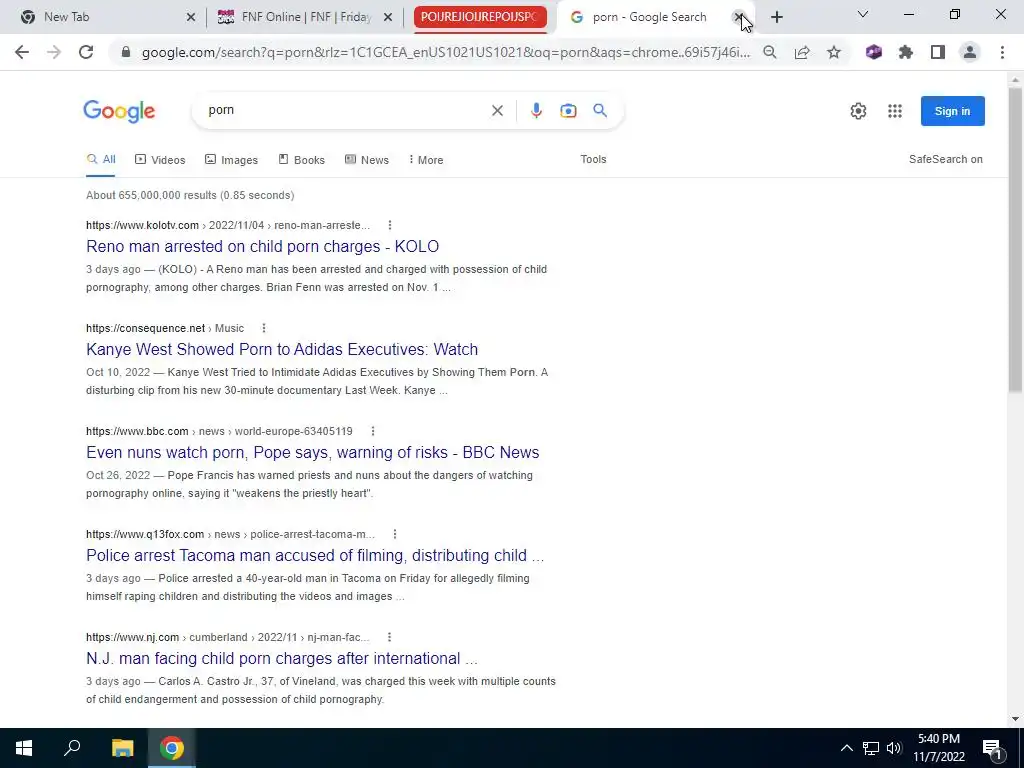The image size is (1024, 768).
Task: Submit search with blue magnifier icon
Action: 600,110
